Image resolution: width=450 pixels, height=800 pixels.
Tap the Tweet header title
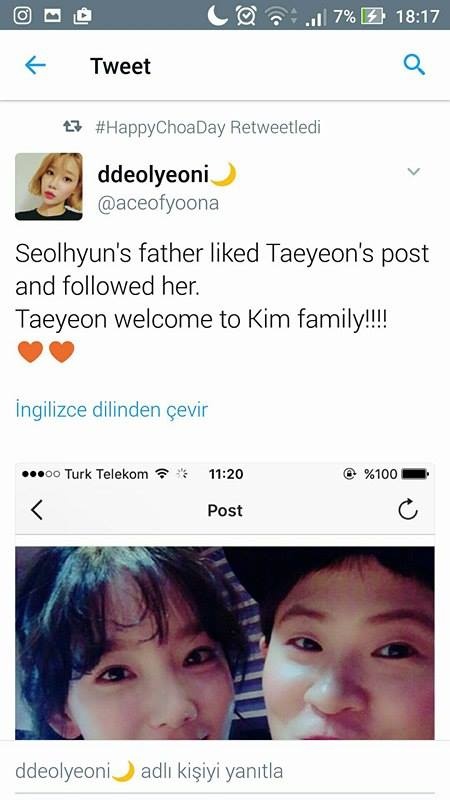(120, 66)
